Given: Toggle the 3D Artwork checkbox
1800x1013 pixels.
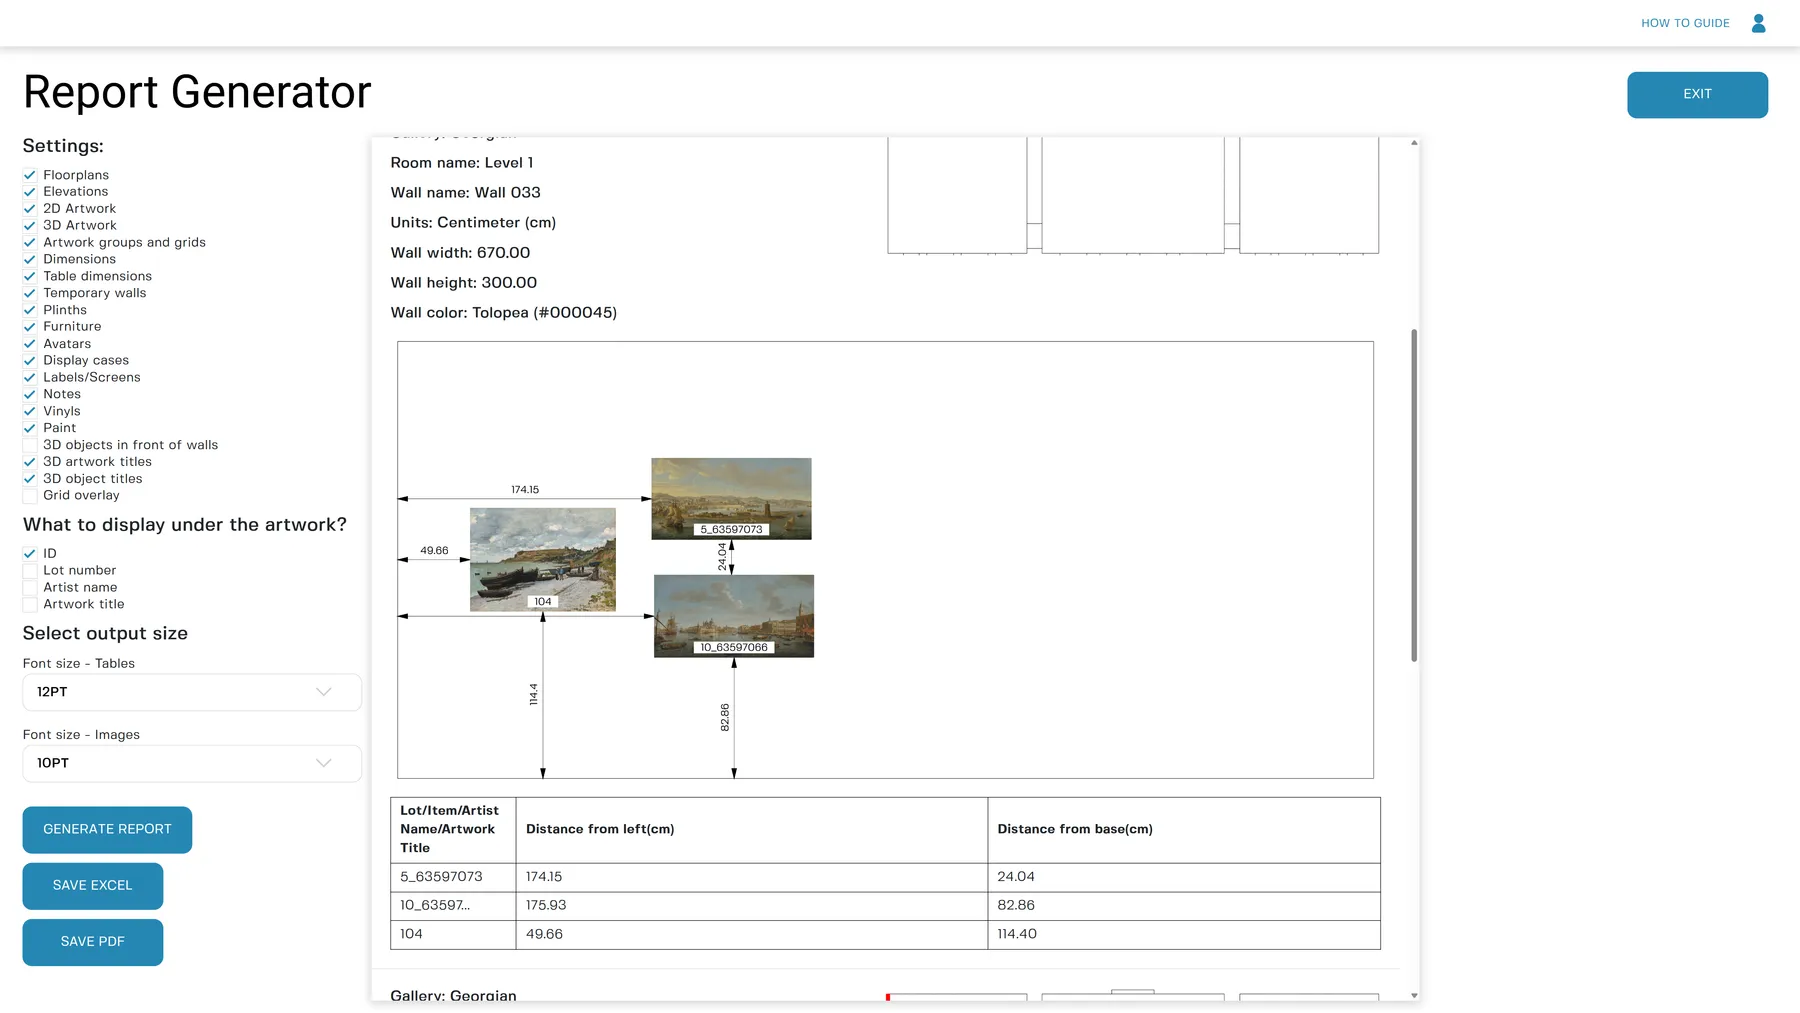Looking at the screenshot, I should 30,226.
